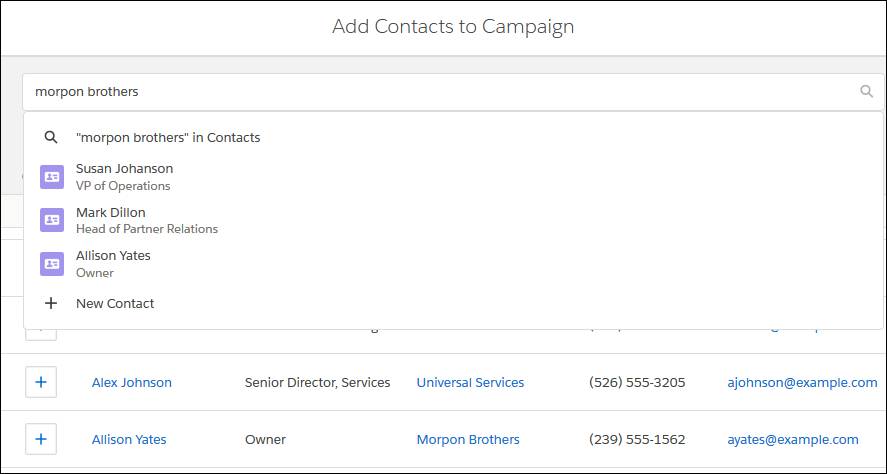Click the plus icon next to New Contact

(x=51, y=303)
